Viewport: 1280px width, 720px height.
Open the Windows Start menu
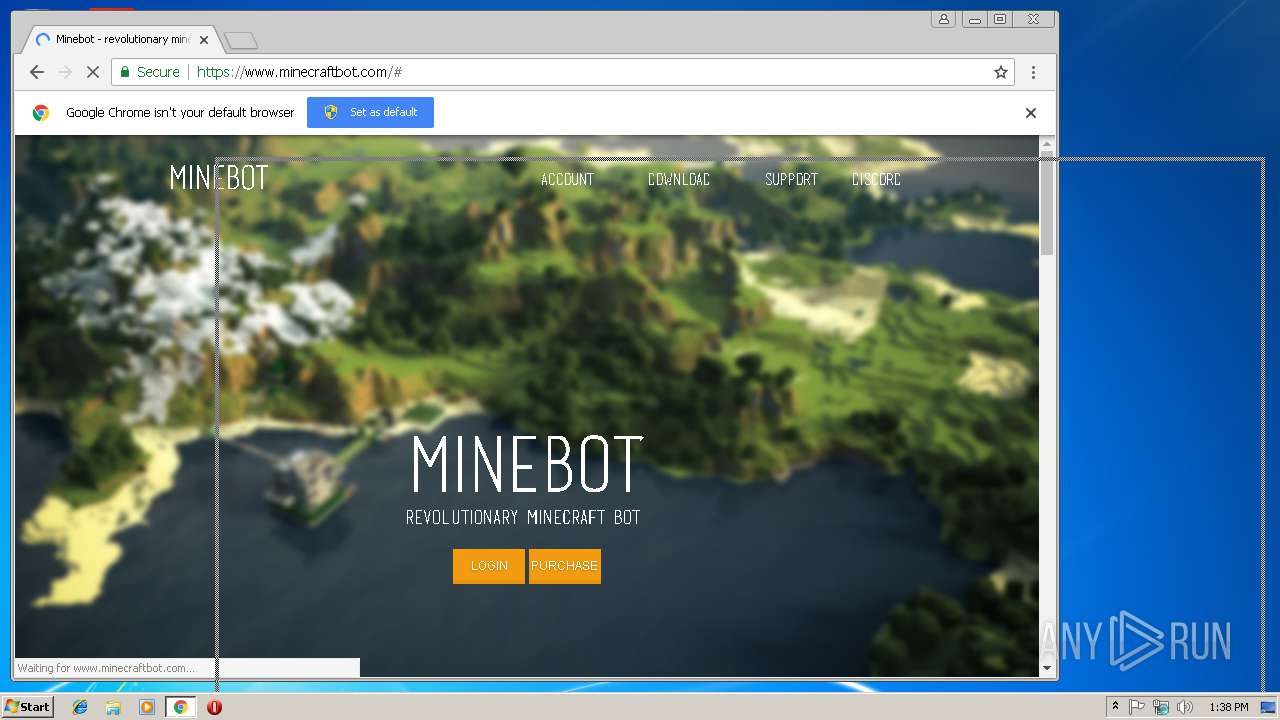27,707
